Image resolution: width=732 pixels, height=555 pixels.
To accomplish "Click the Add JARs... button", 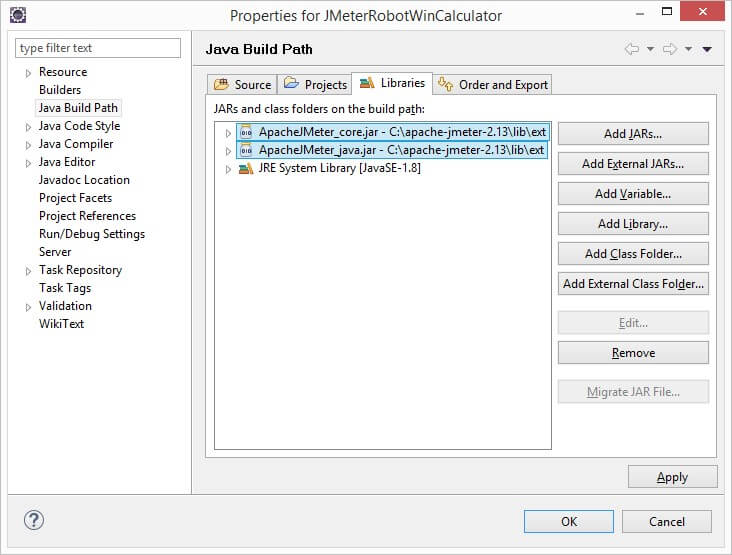I will (633, 134).
